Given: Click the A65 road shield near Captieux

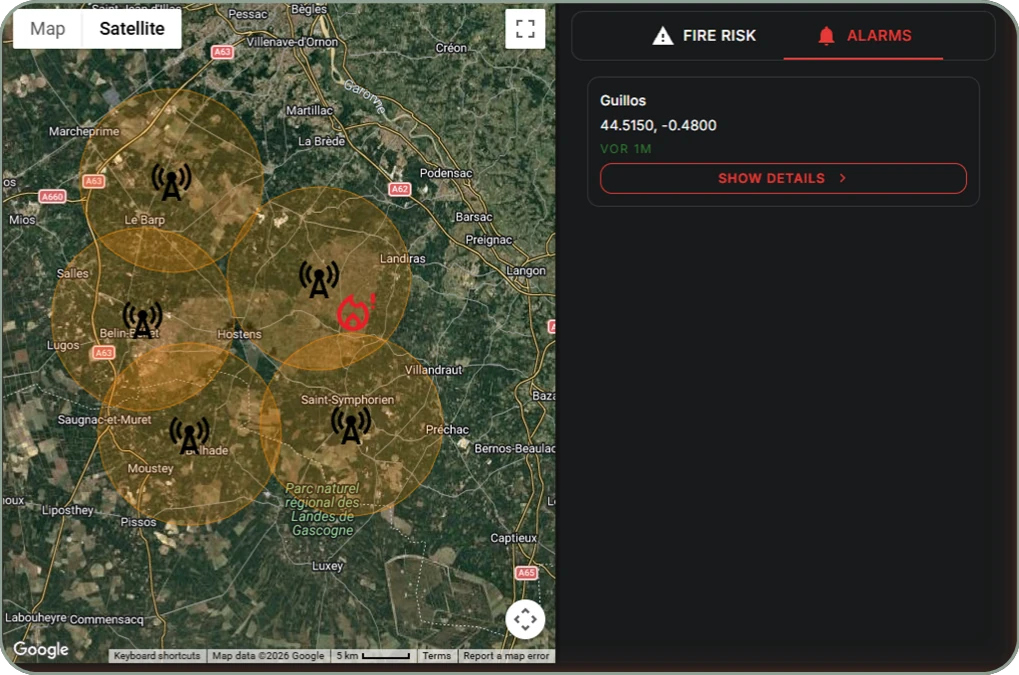Looking at the screenshot, I should 526,572.
